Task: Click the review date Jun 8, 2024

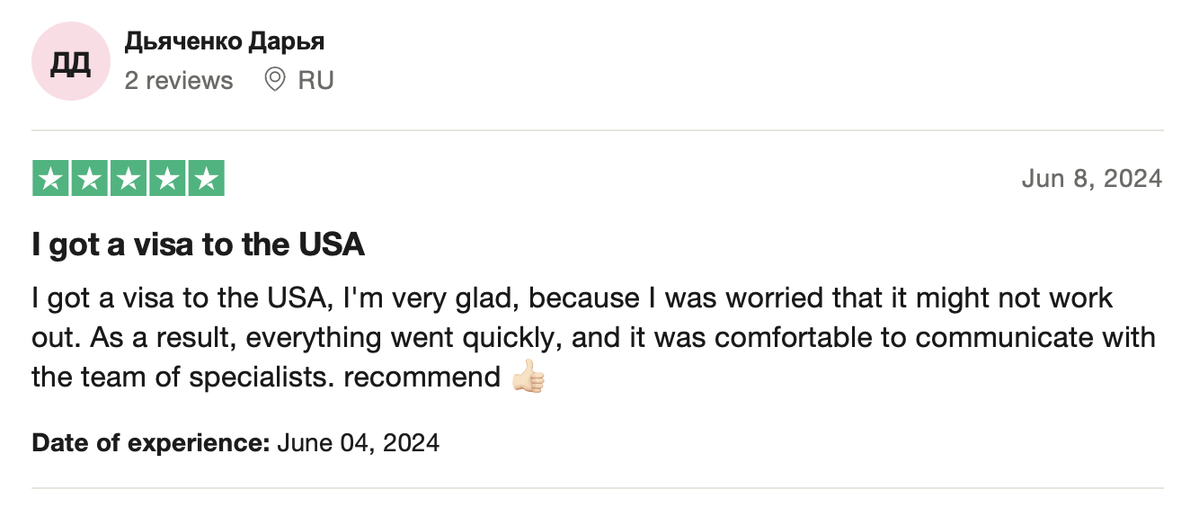Action: click(x=1091, y=178)
